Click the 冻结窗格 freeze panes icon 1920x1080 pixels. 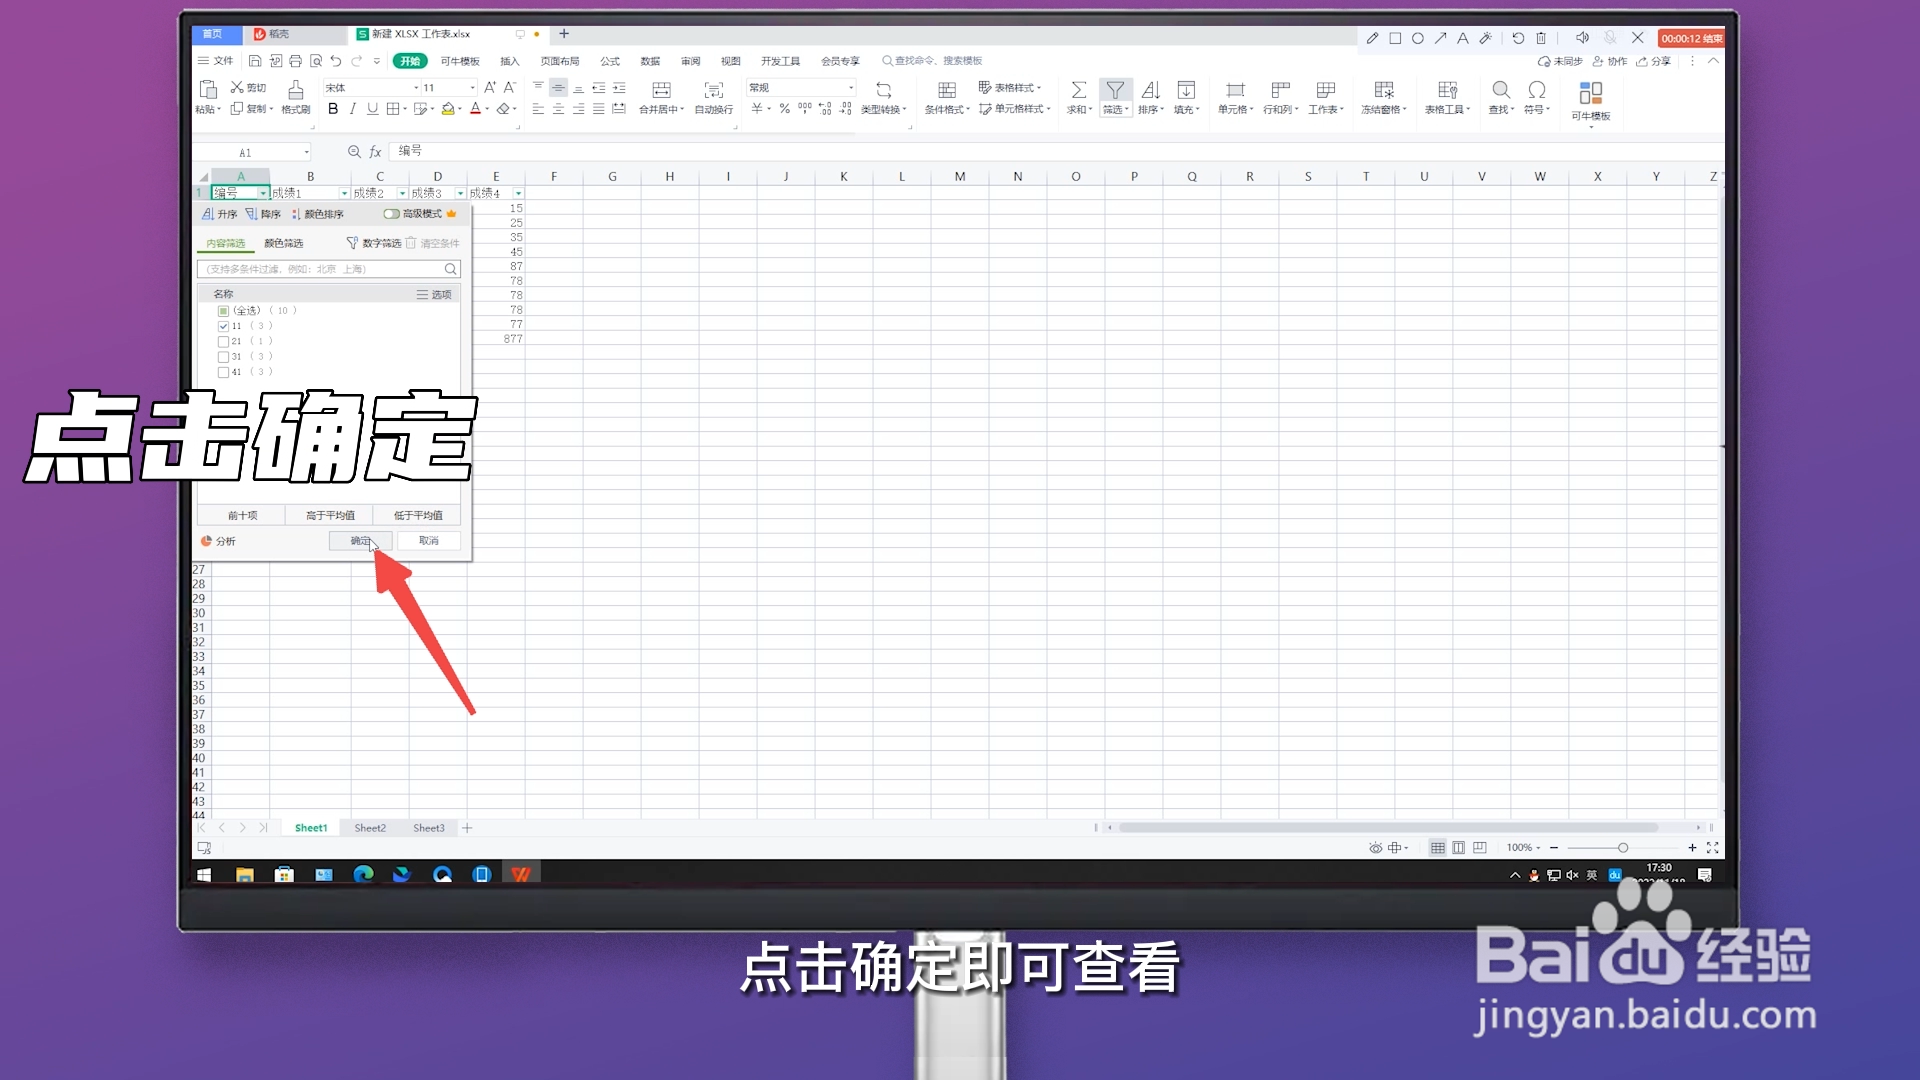tap(1383, 97)
